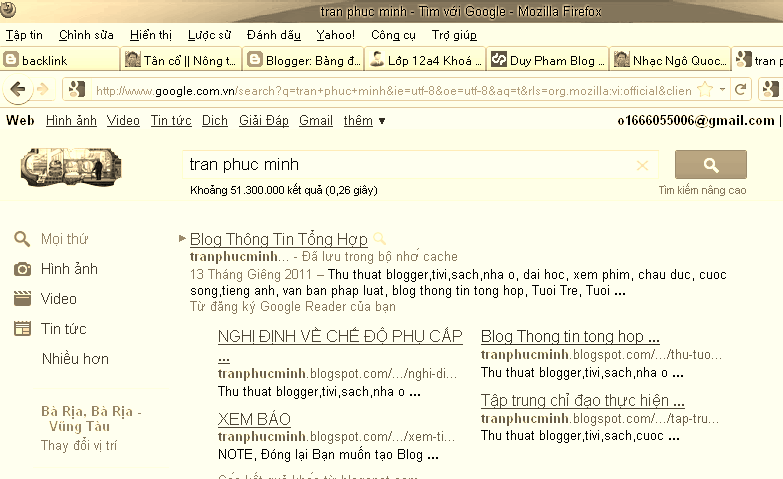This screenshot has height=479, width=783.
Task: Switch to the 'Blogger: Bảng đ...' tab
Action: tap(304, 60)
